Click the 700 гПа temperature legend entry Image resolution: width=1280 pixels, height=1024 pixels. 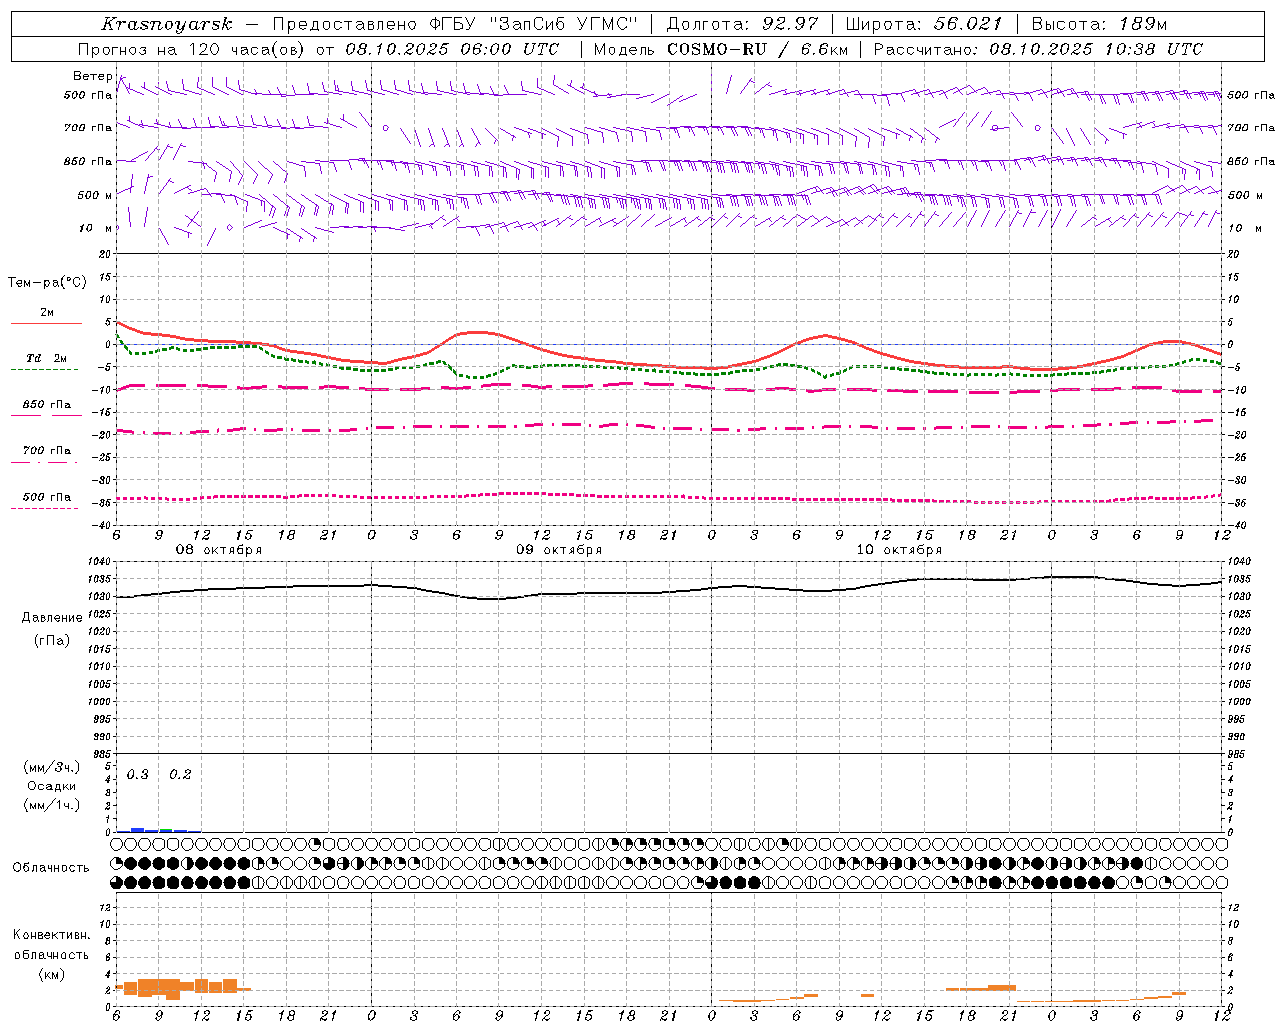coord(46,455)
